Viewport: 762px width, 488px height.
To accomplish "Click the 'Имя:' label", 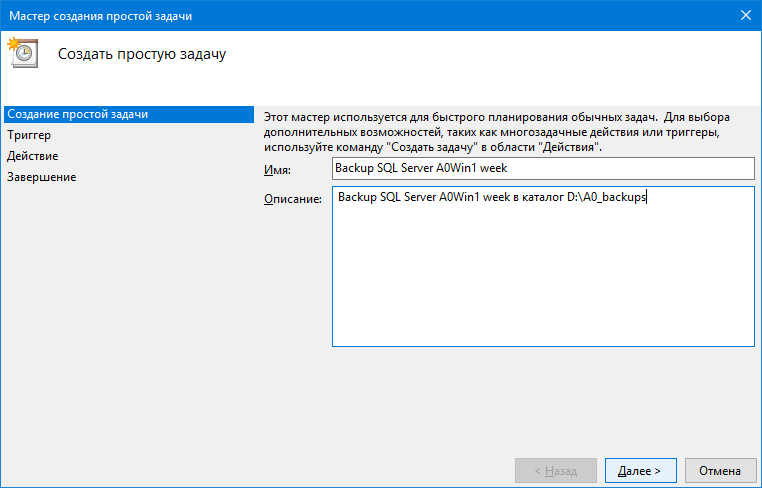I will (277, 170).
